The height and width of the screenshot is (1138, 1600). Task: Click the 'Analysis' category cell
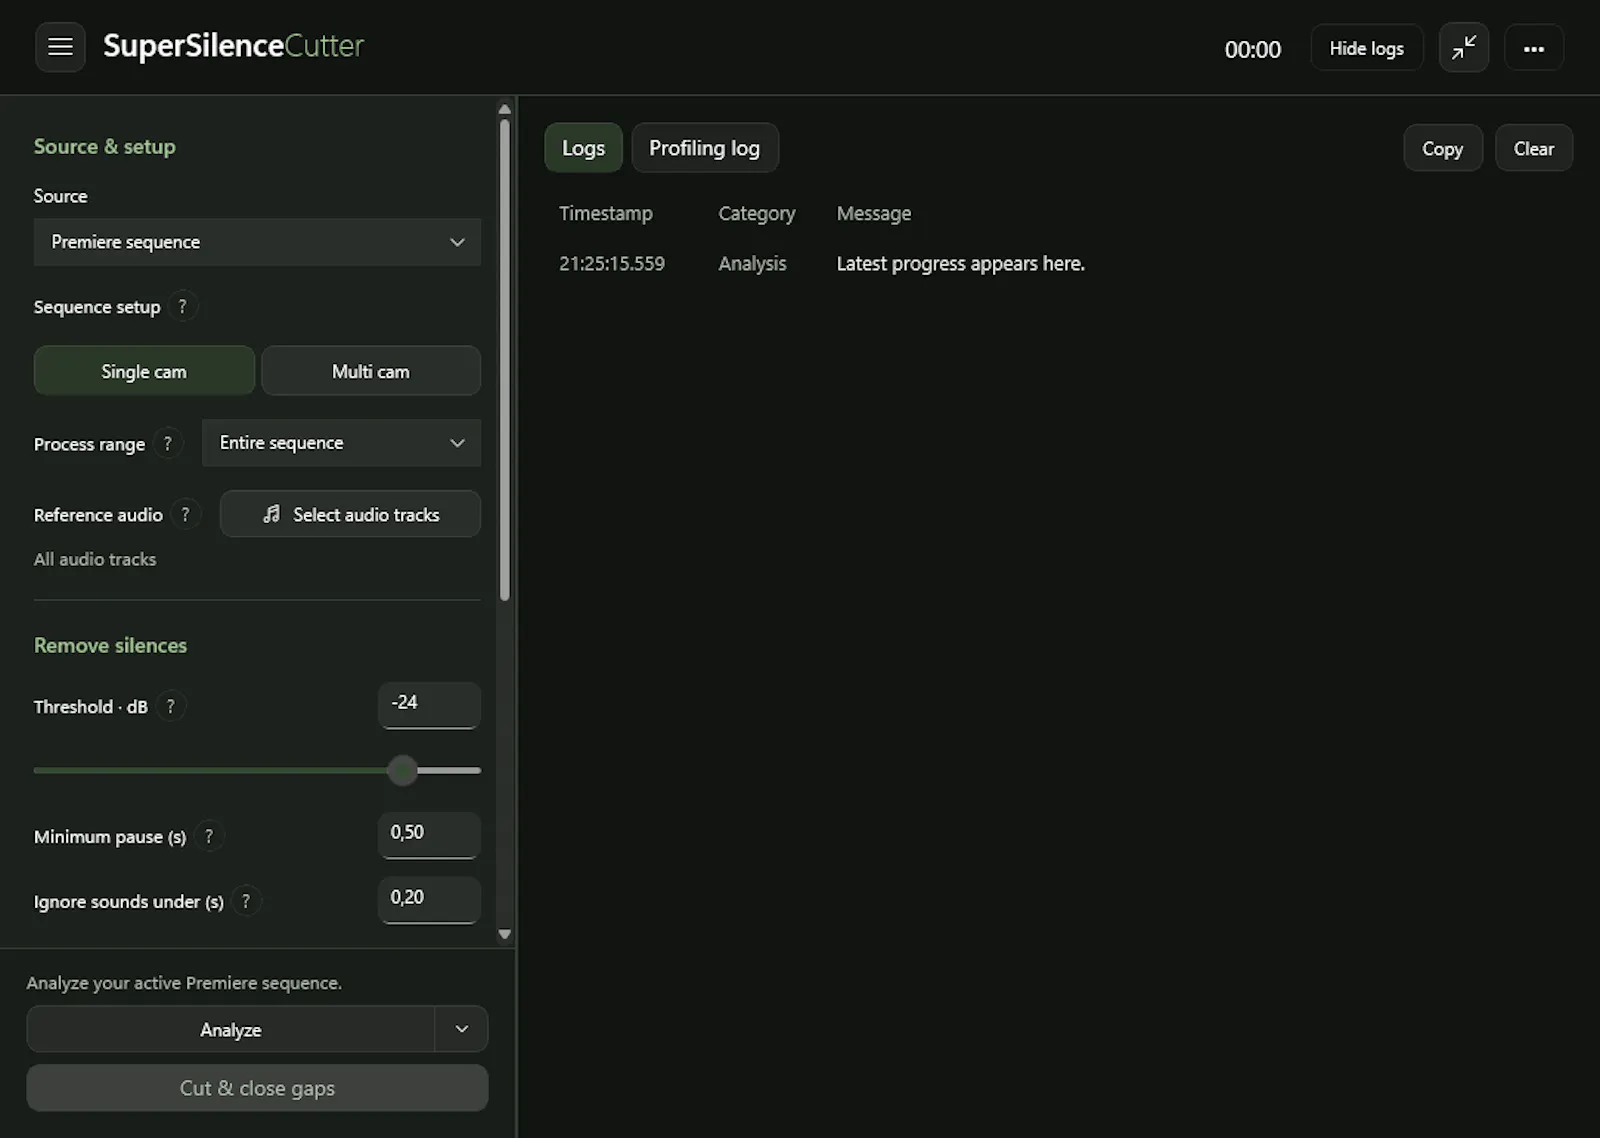(753, 263)
